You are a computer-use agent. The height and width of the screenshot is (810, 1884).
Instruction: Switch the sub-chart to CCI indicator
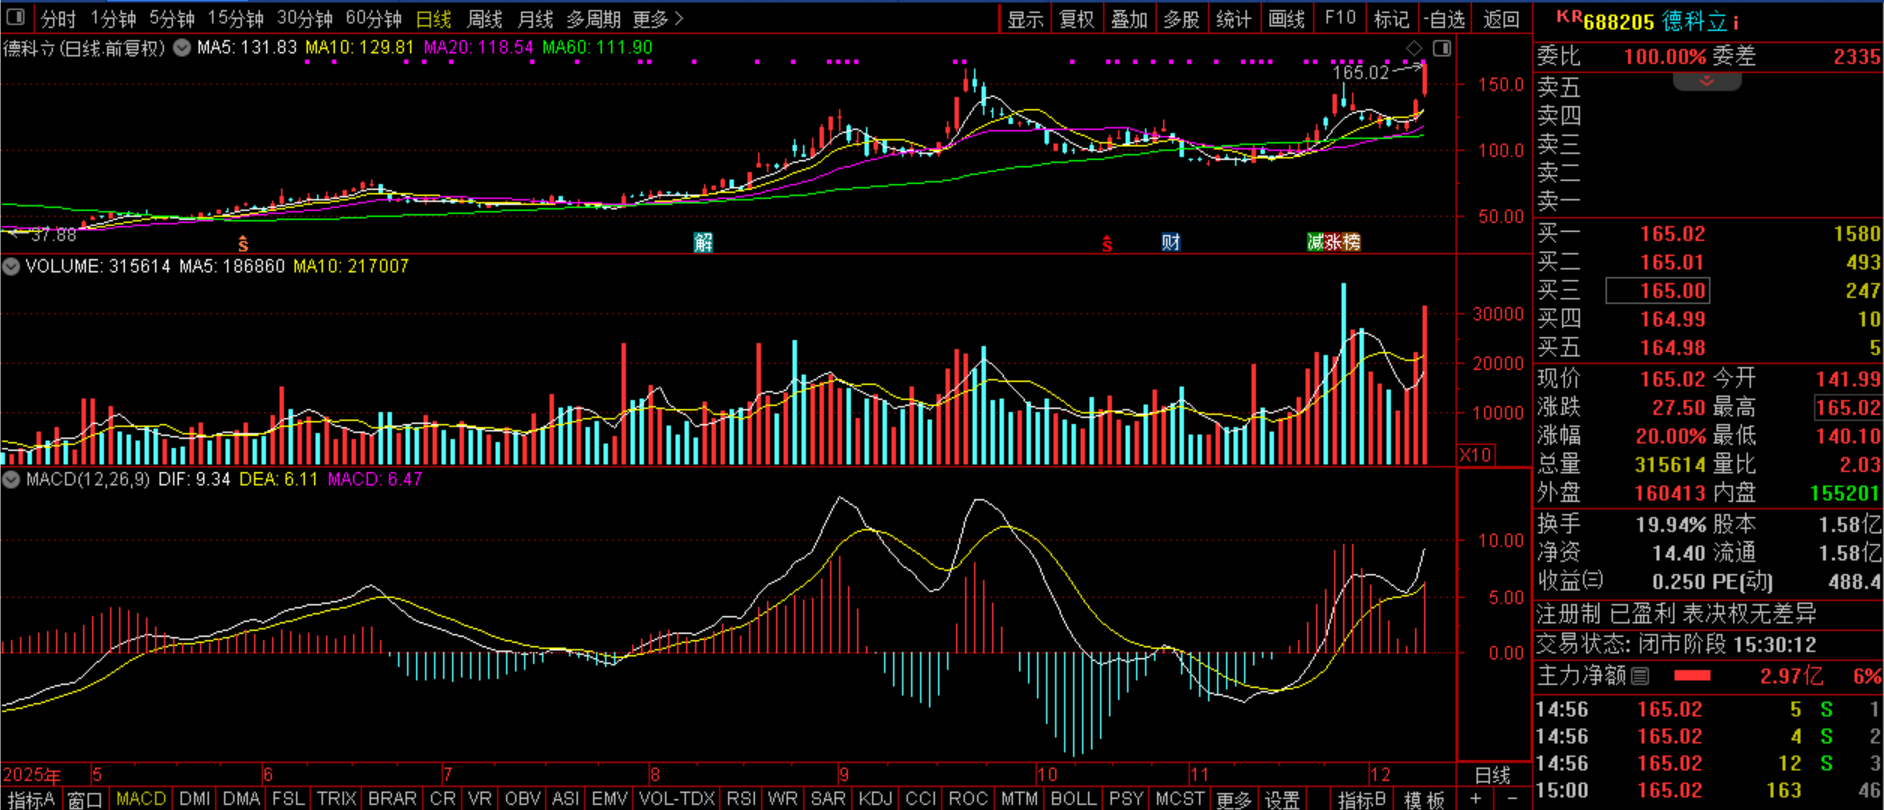pyautogui.click(x=920, y=799)
